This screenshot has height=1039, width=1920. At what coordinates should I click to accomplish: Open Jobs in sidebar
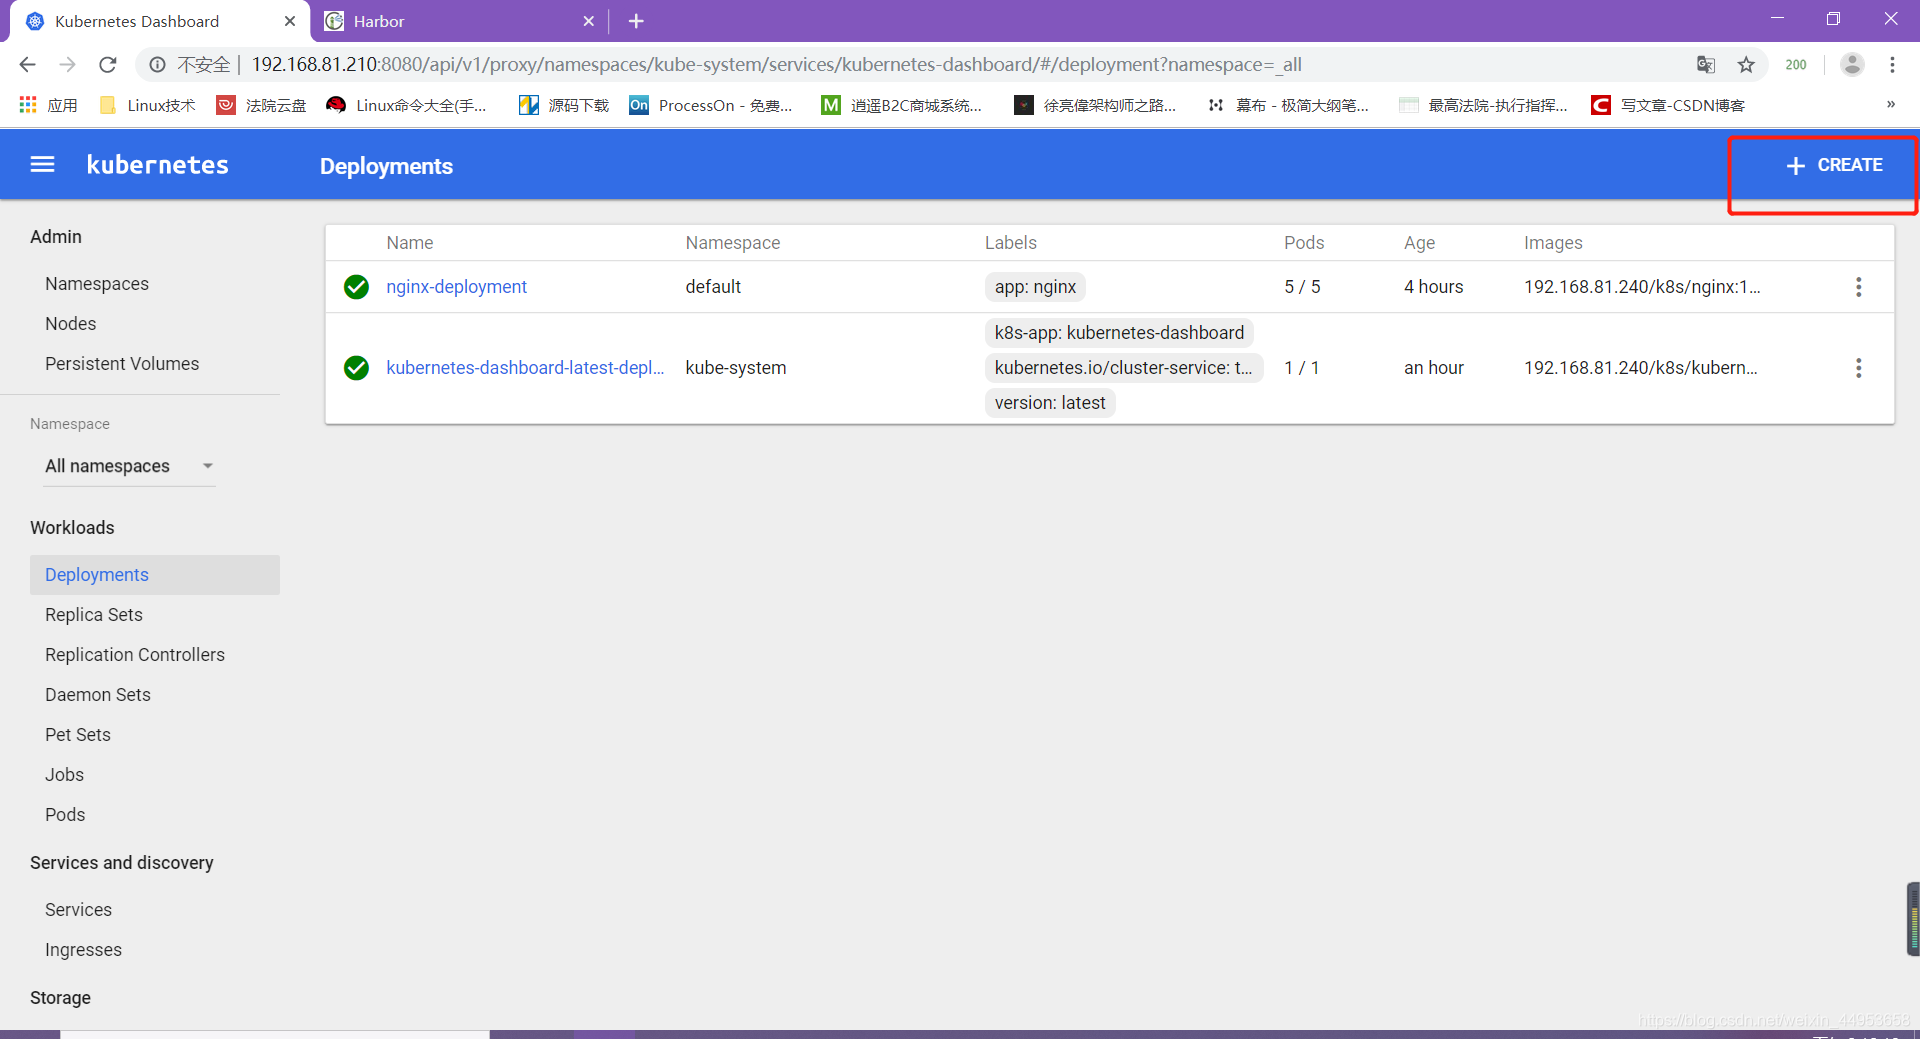pos(64,775)
